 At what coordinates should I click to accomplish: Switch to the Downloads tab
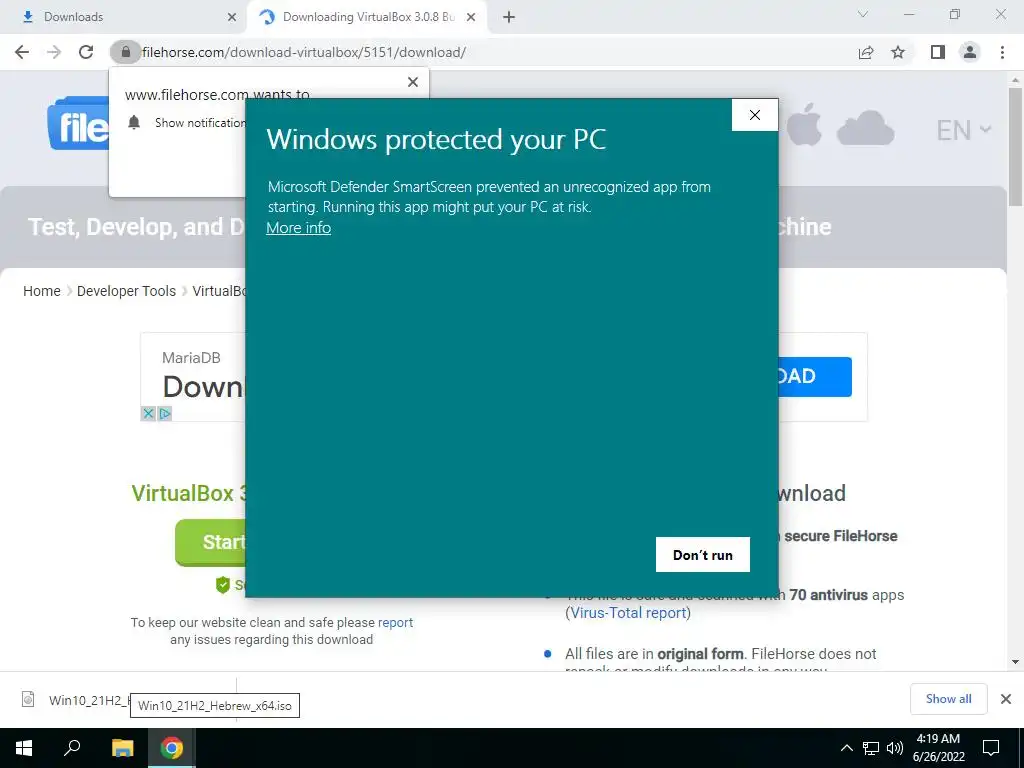coord(124,17)
